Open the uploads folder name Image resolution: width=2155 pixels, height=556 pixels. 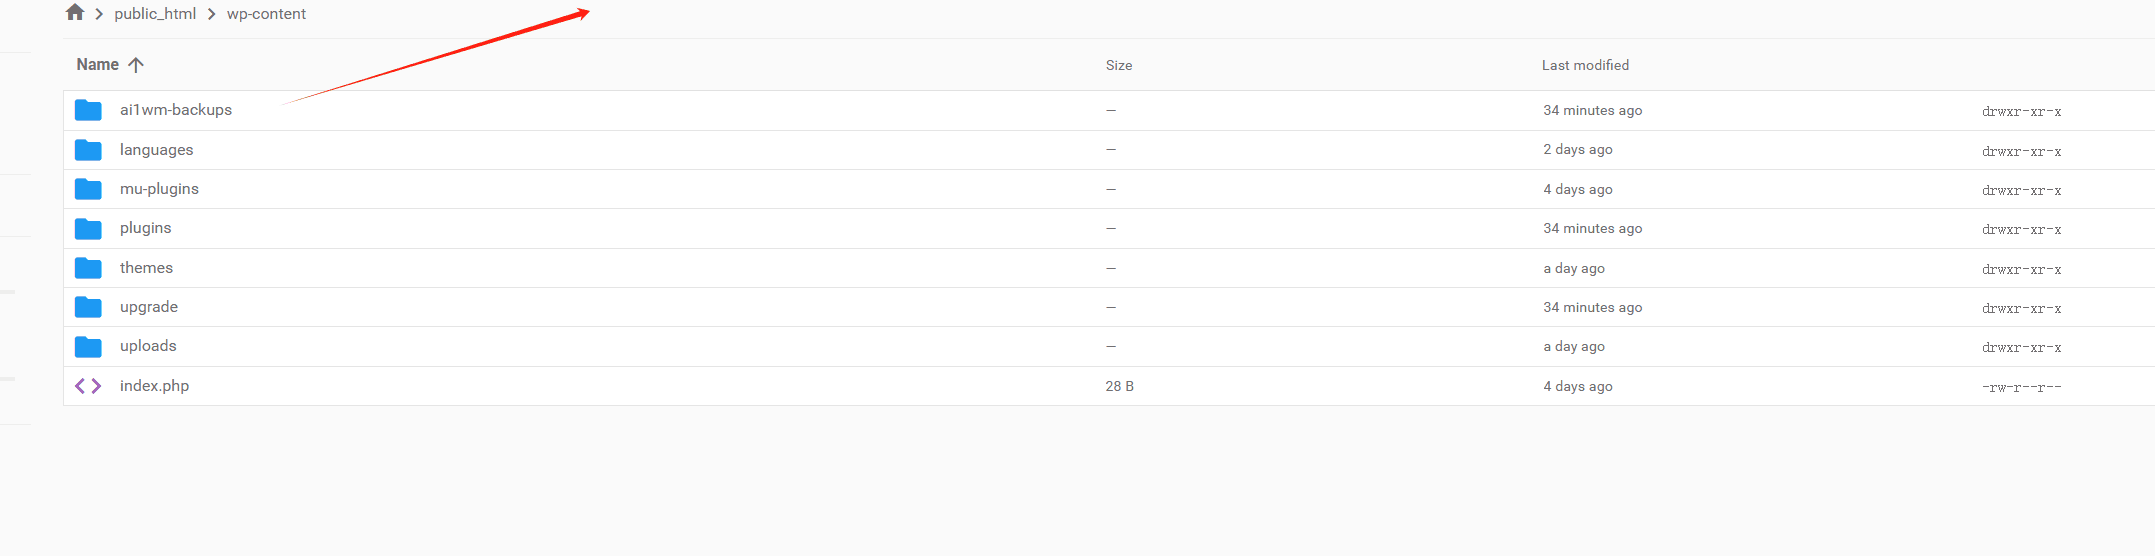(148, 346)
